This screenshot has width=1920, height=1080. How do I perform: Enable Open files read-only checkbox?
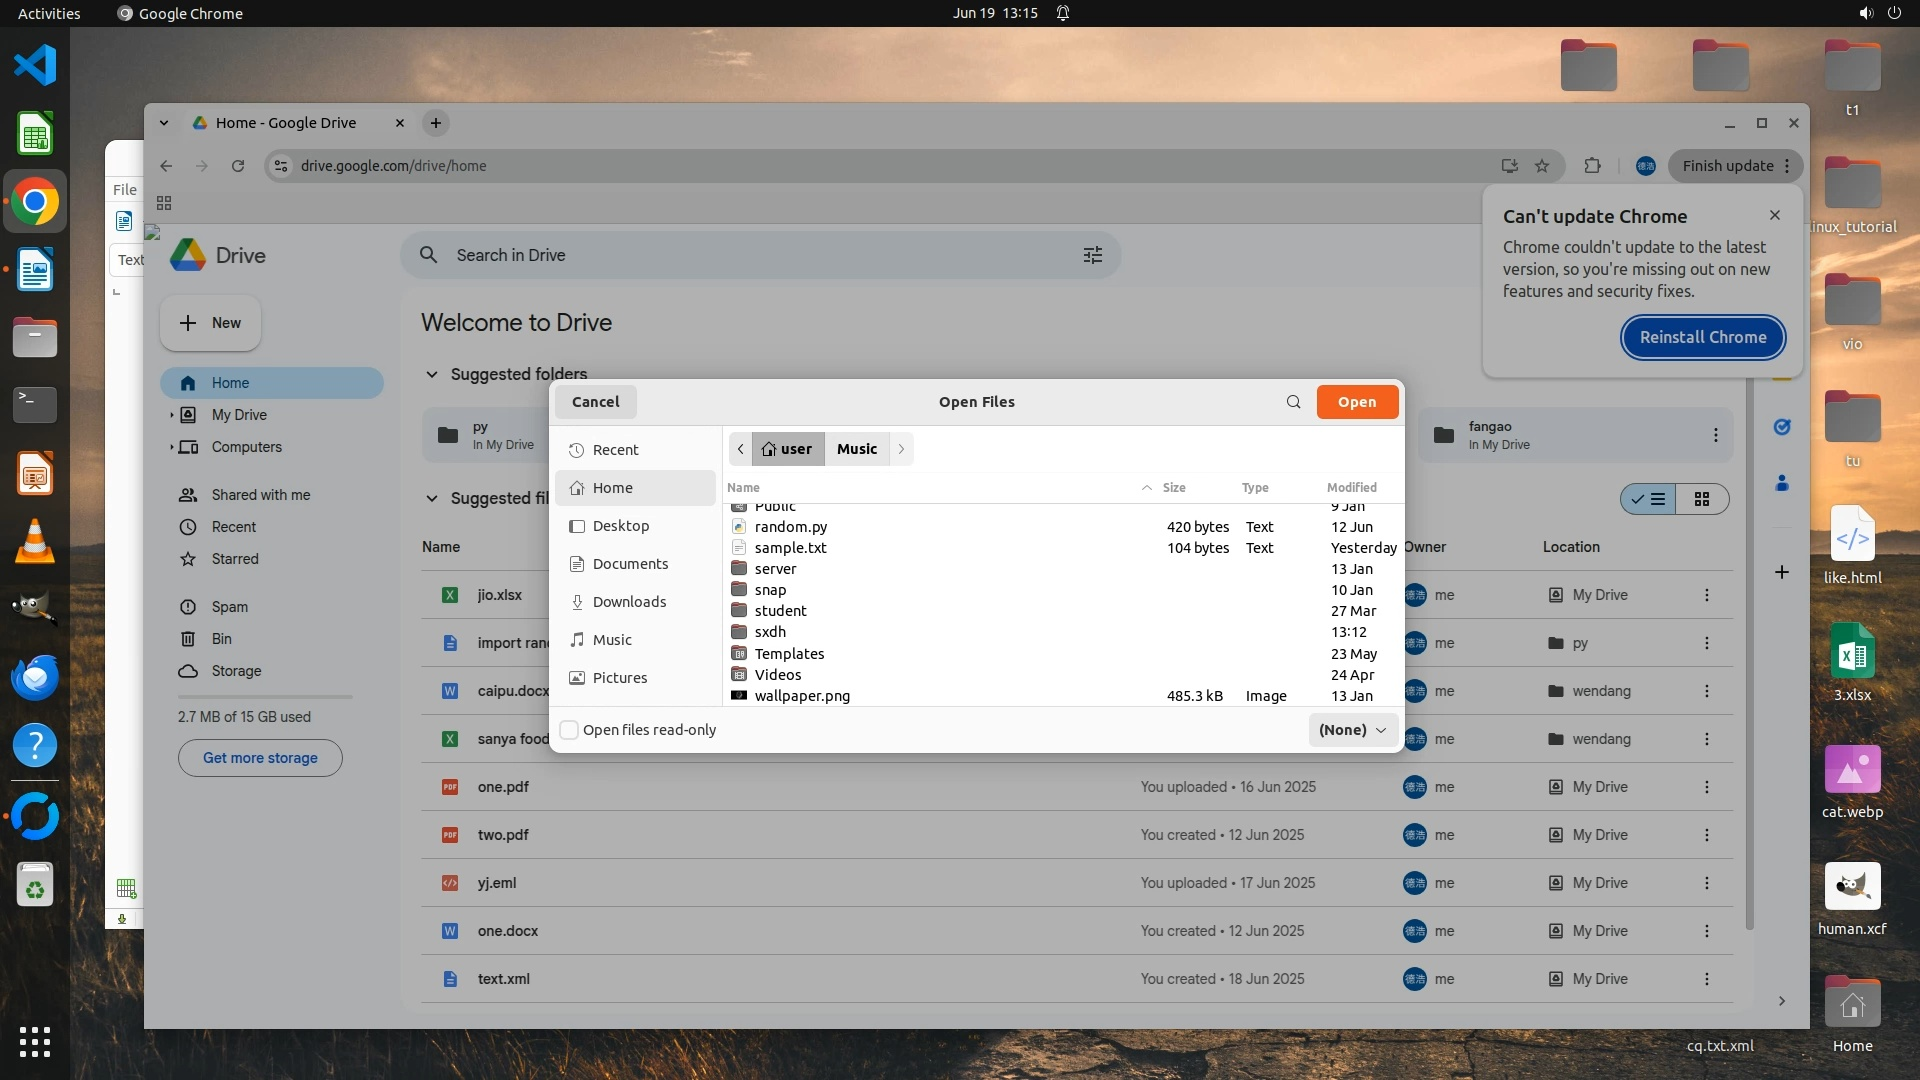pyautogui.click(x=569, y=730)
